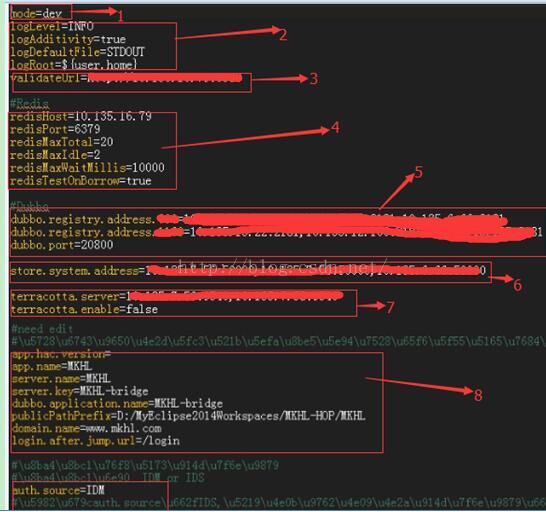546x512 pixels.
Task: Click the logRoot=${user.home} line
Action: pos(74,64)
